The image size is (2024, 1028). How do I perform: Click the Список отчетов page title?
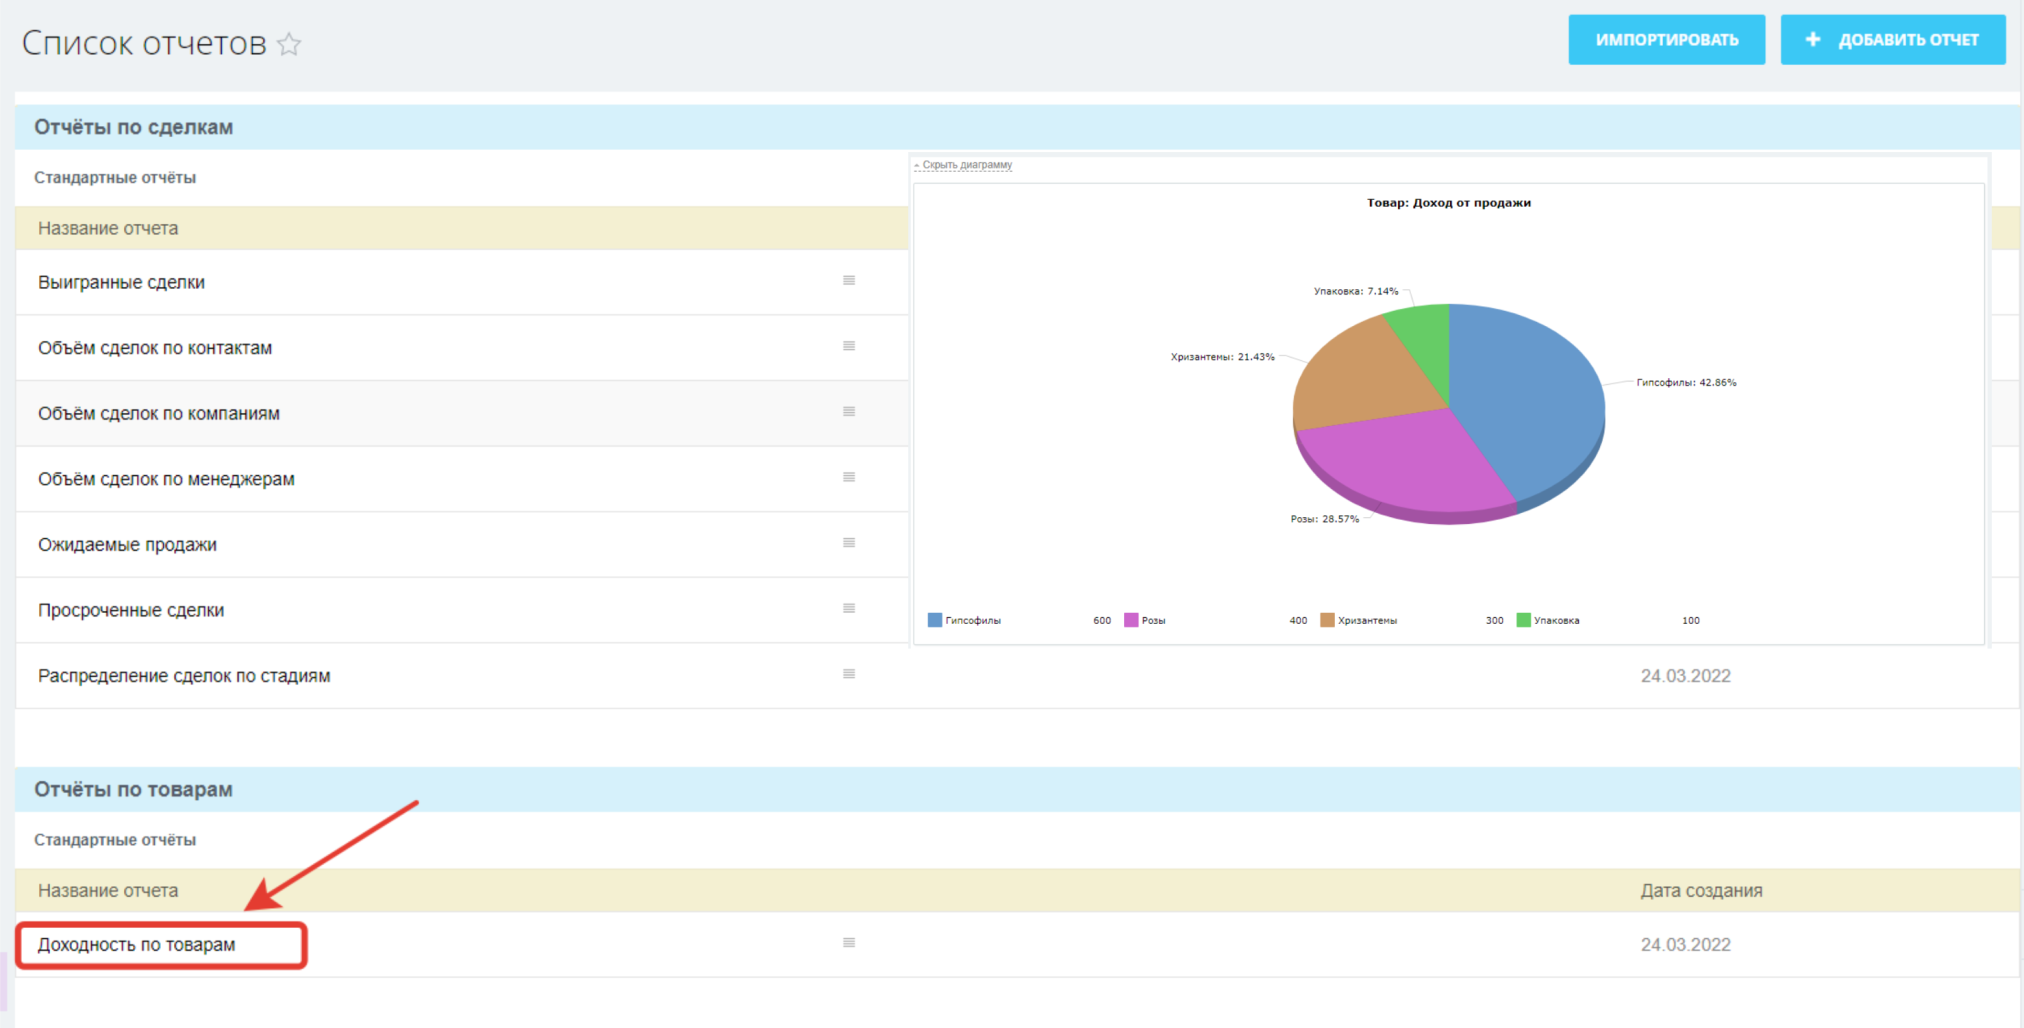coord(144,44)
